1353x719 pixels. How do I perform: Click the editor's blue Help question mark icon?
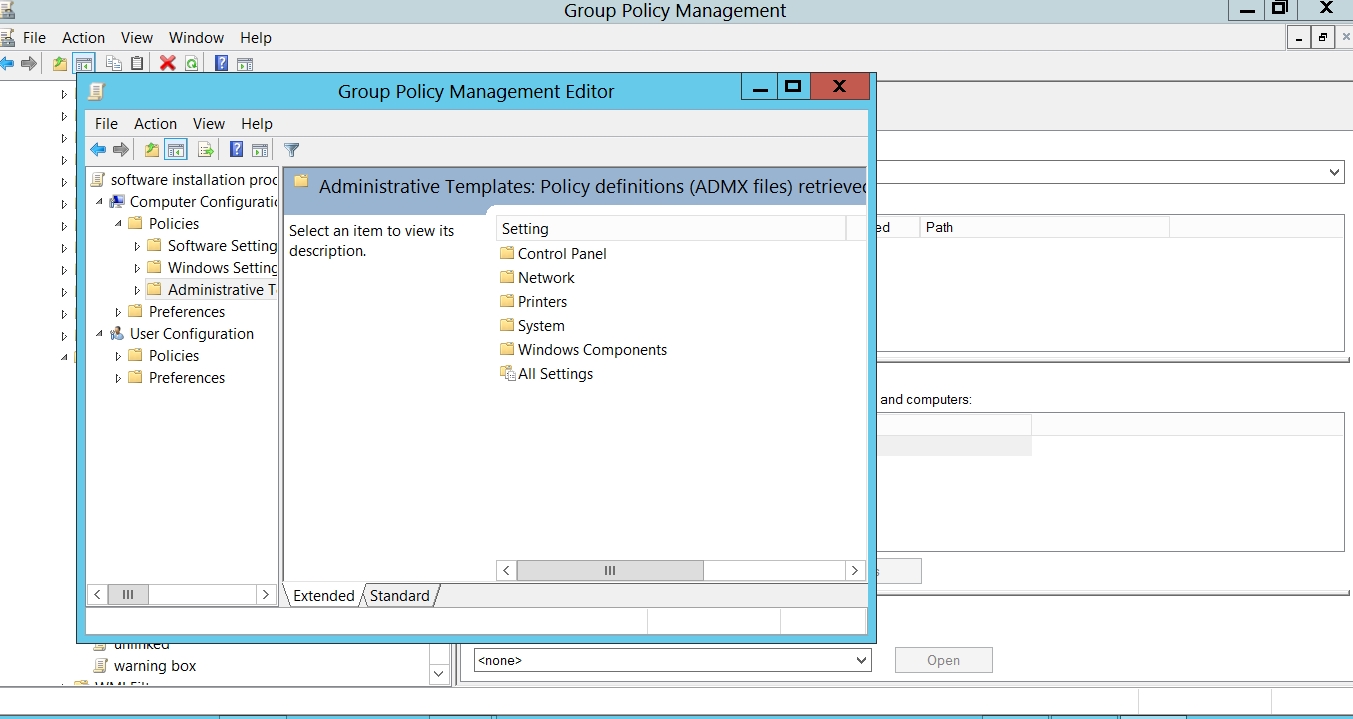tap(236, 150)
